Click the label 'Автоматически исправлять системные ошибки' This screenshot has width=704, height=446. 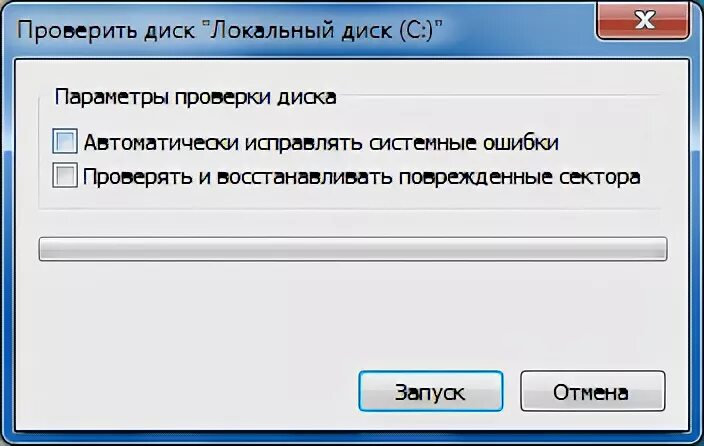(x=321, y=143)
